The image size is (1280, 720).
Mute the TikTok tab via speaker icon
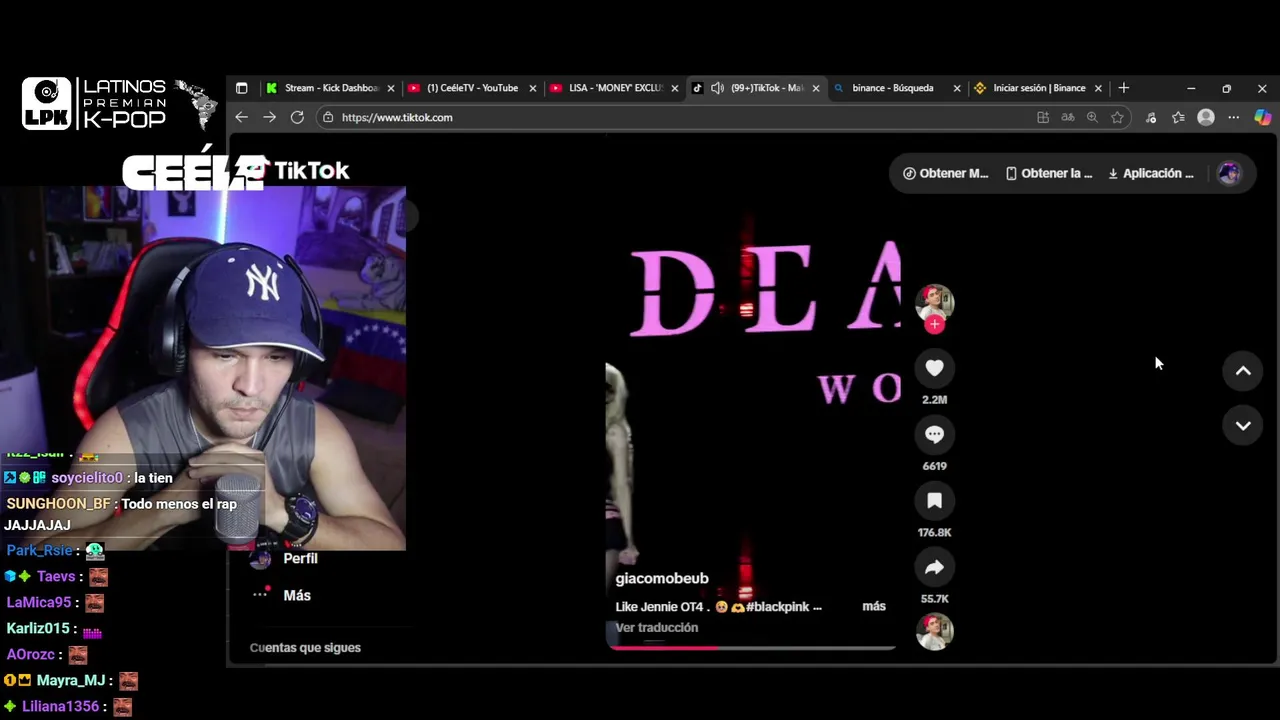point(717,88)
